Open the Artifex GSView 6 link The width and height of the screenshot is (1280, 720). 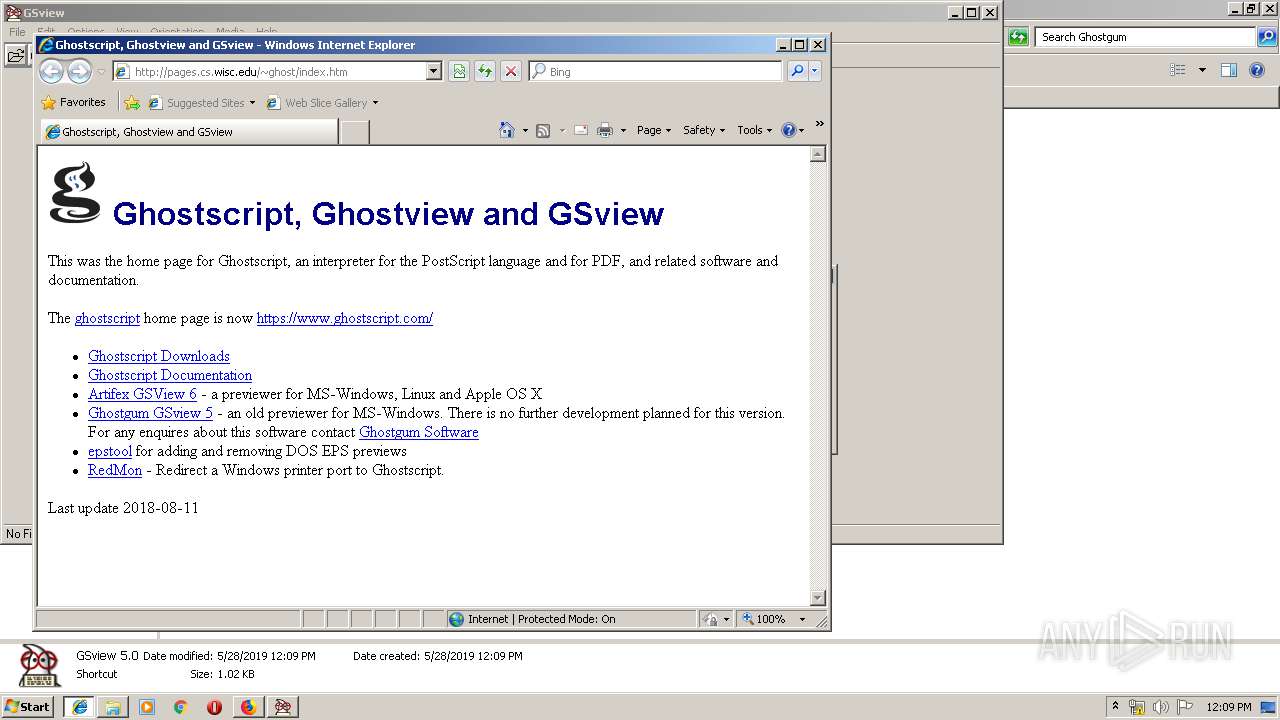coord(142,394)
